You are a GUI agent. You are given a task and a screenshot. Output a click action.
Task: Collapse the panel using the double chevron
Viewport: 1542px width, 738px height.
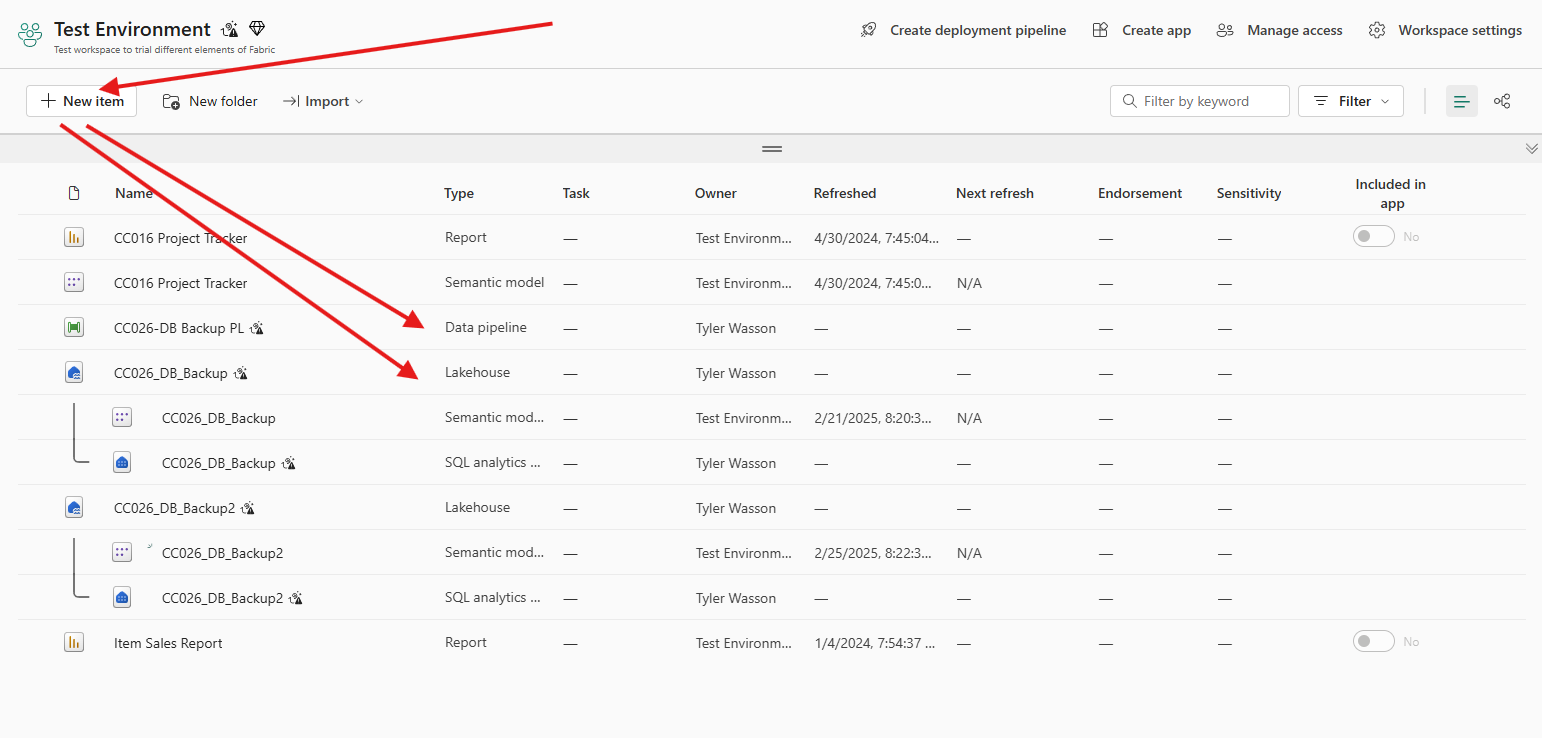(x=1531, y=148)
